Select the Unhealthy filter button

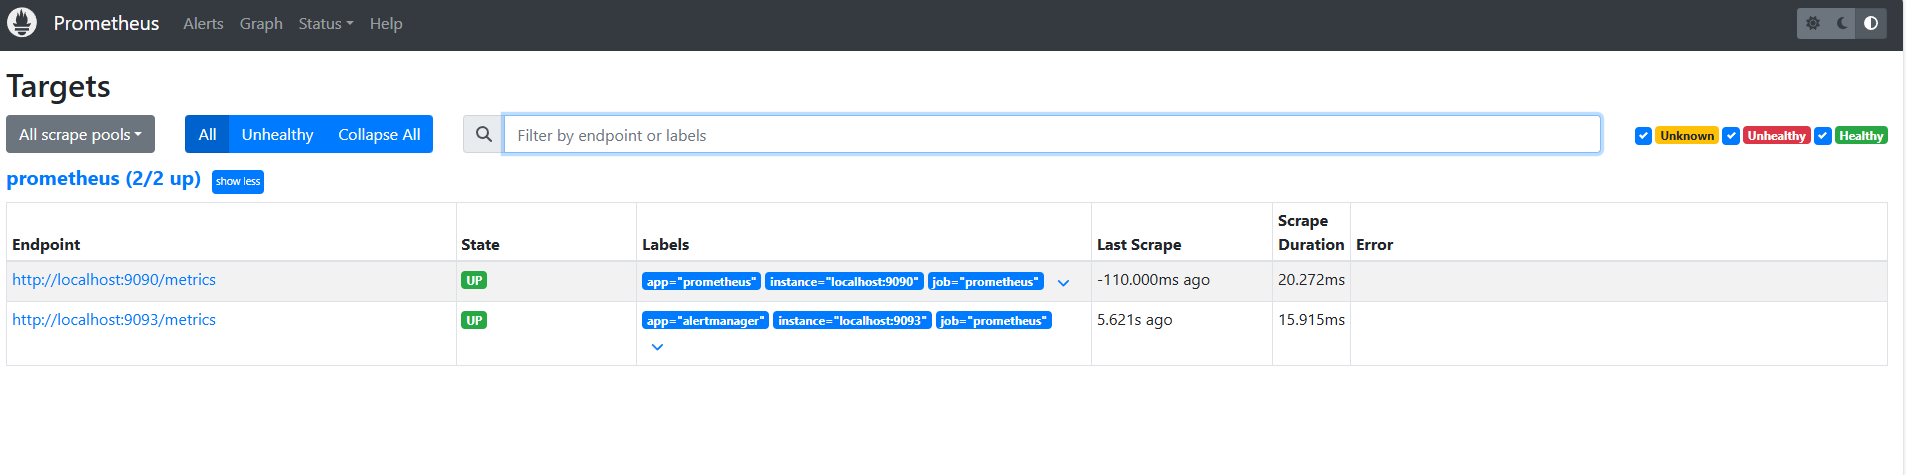point(277,134)
